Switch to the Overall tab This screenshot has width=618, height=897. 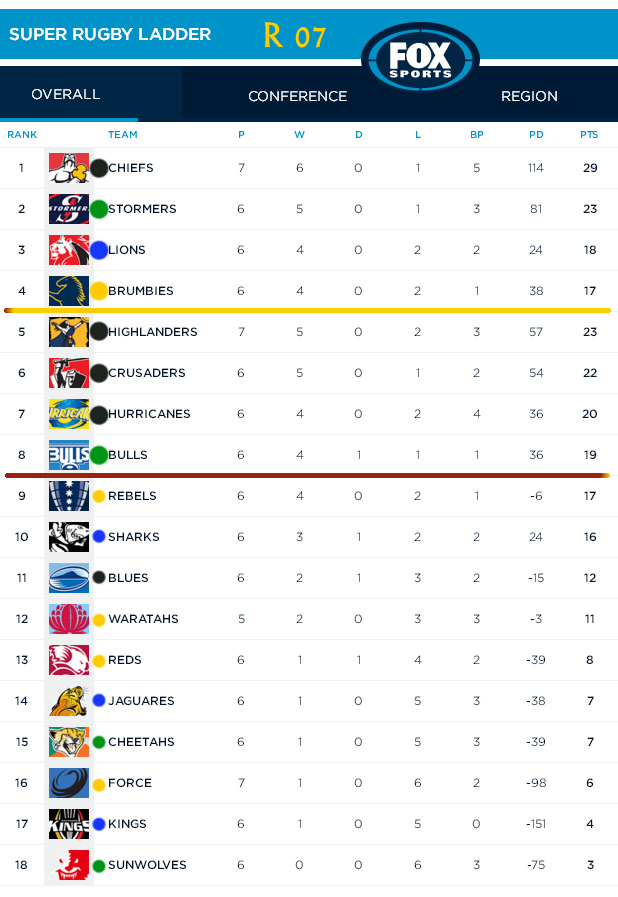[66, 95]
